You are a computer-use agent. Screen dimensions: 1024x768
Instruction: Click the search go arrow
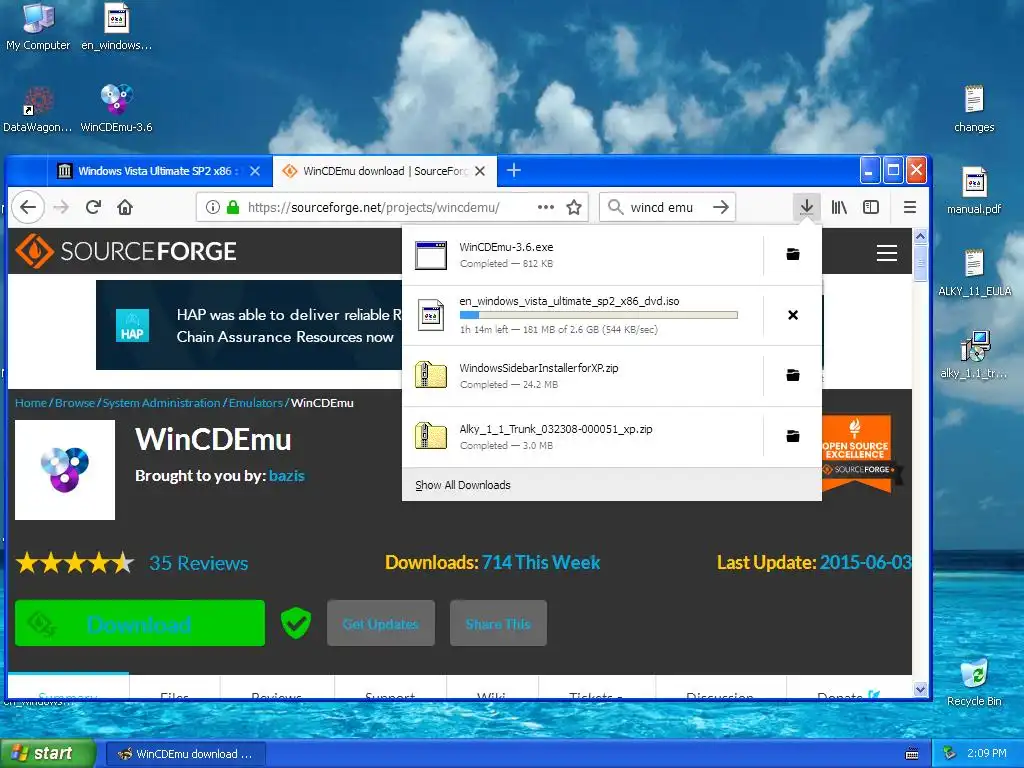coord(720,207)
